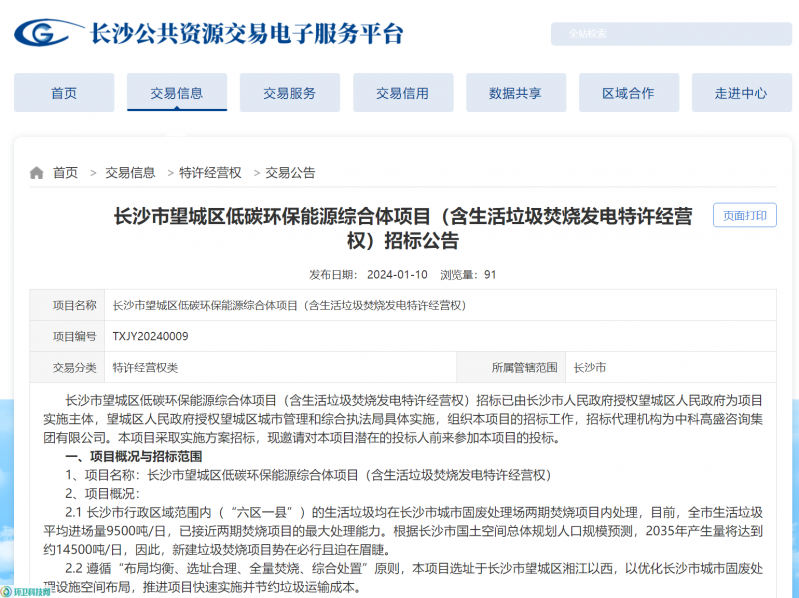Click the home icon in the breadcrumb
The image size is (799, 598).
(x=37, y=173)
